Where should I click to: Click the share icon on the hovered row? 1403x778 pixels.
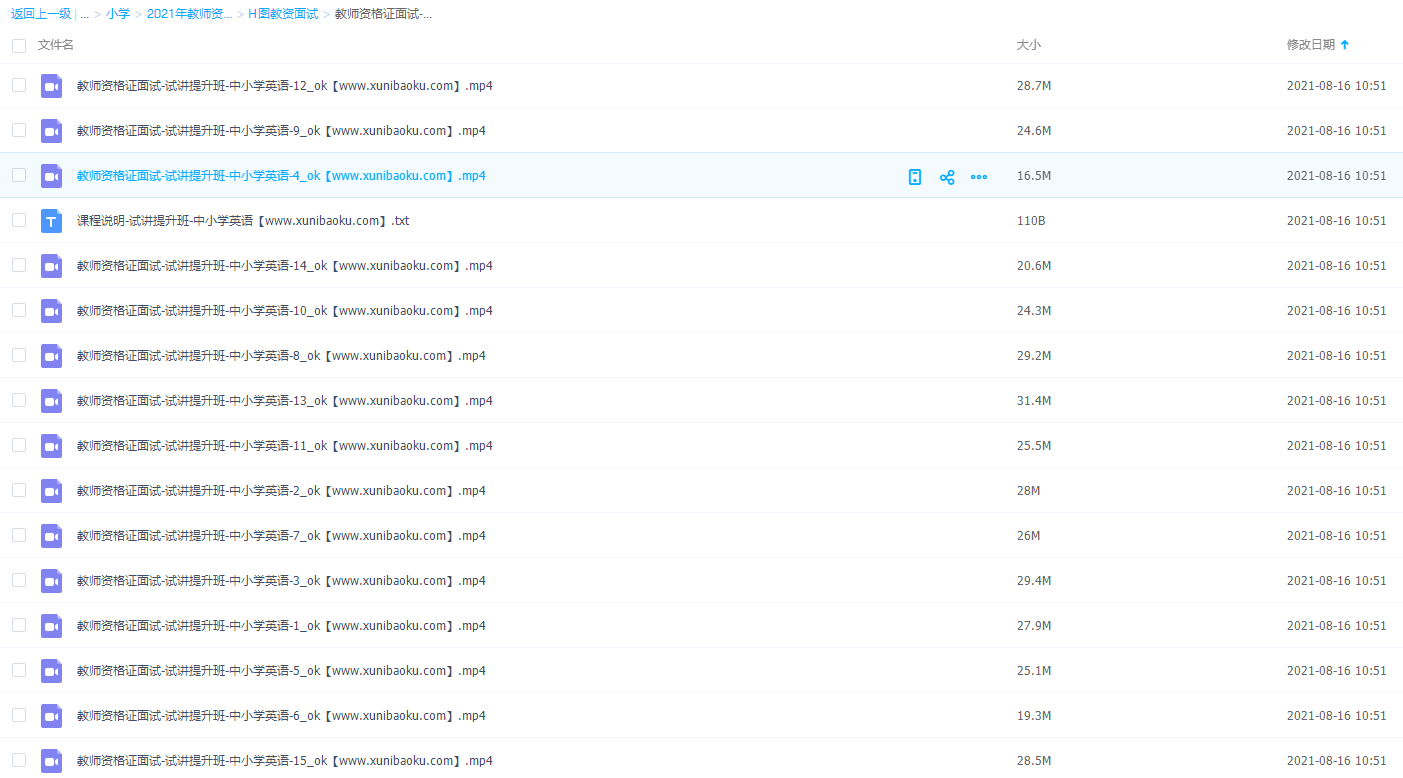click(x=947, y=177)
